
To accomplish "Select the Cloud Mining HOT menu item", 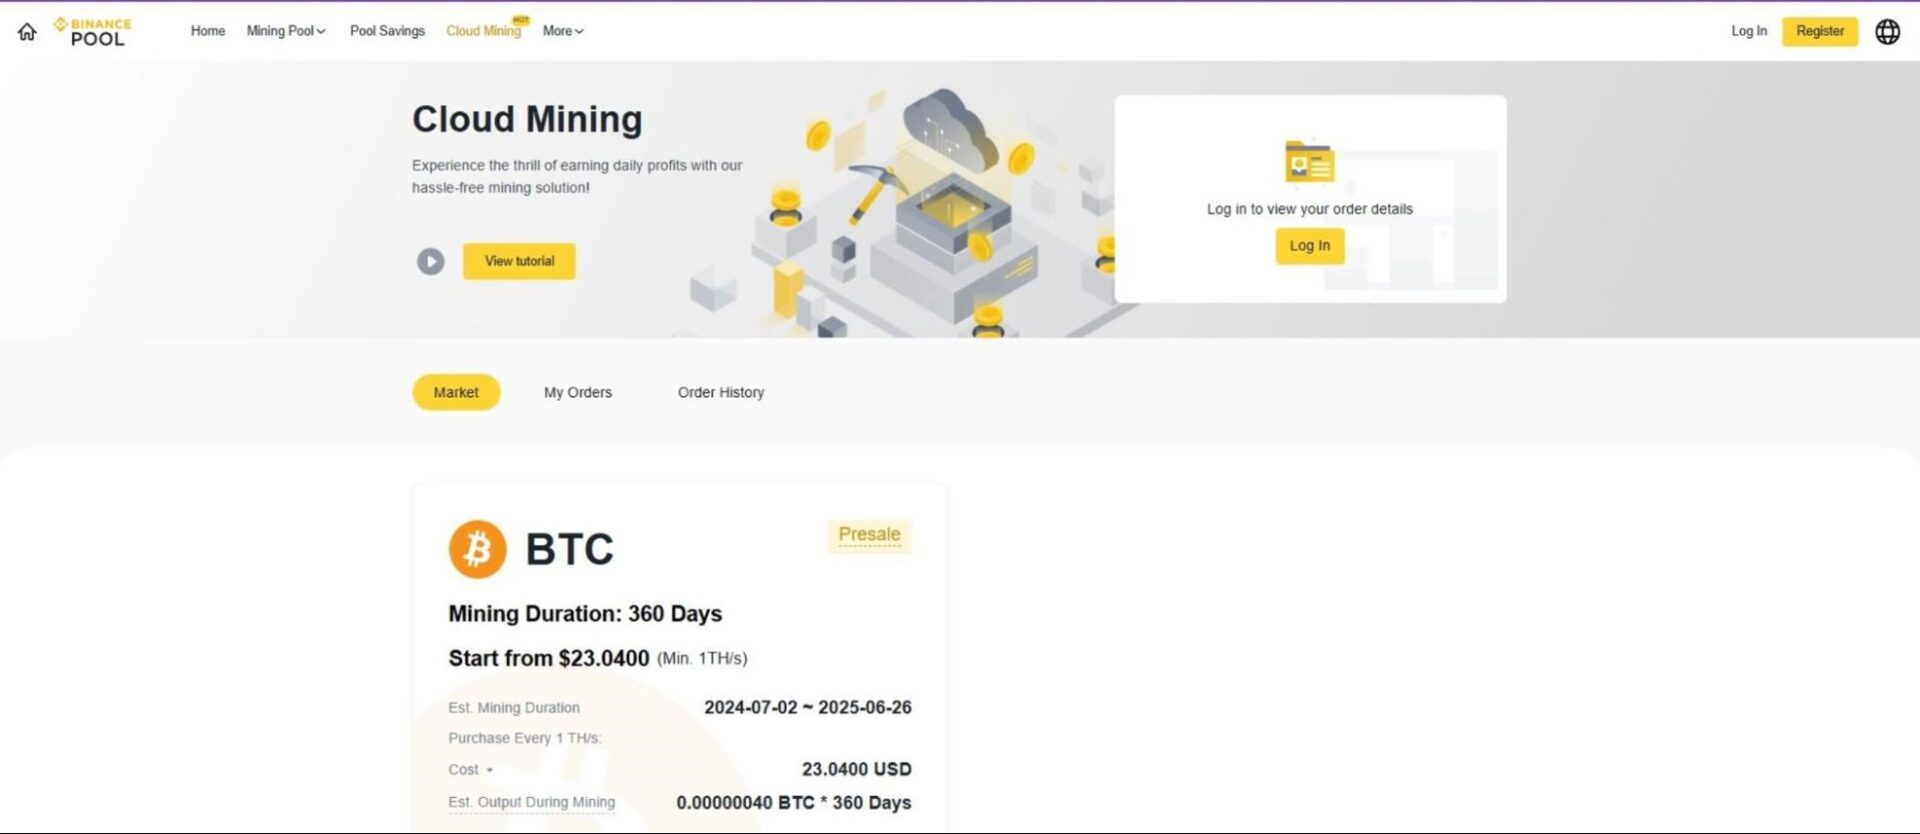I will click(484, 31).
